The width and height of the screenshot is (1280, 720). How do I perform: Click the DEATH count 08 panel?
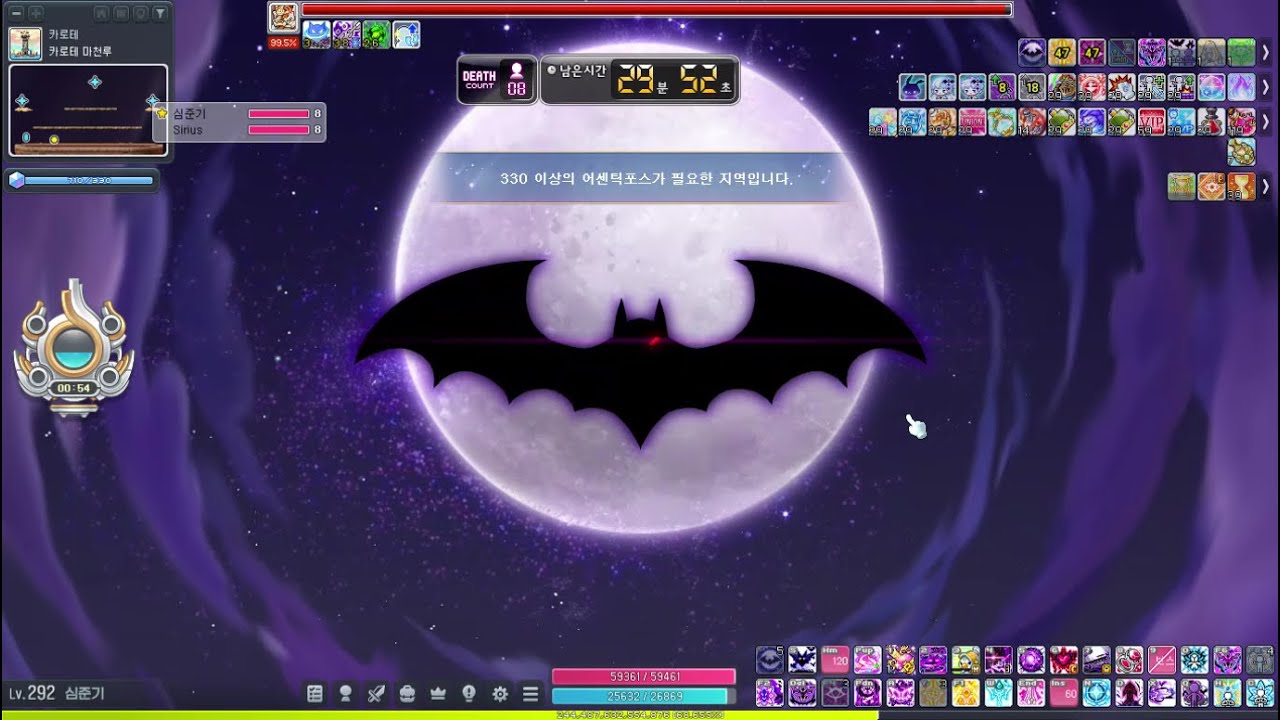point(497,80)
